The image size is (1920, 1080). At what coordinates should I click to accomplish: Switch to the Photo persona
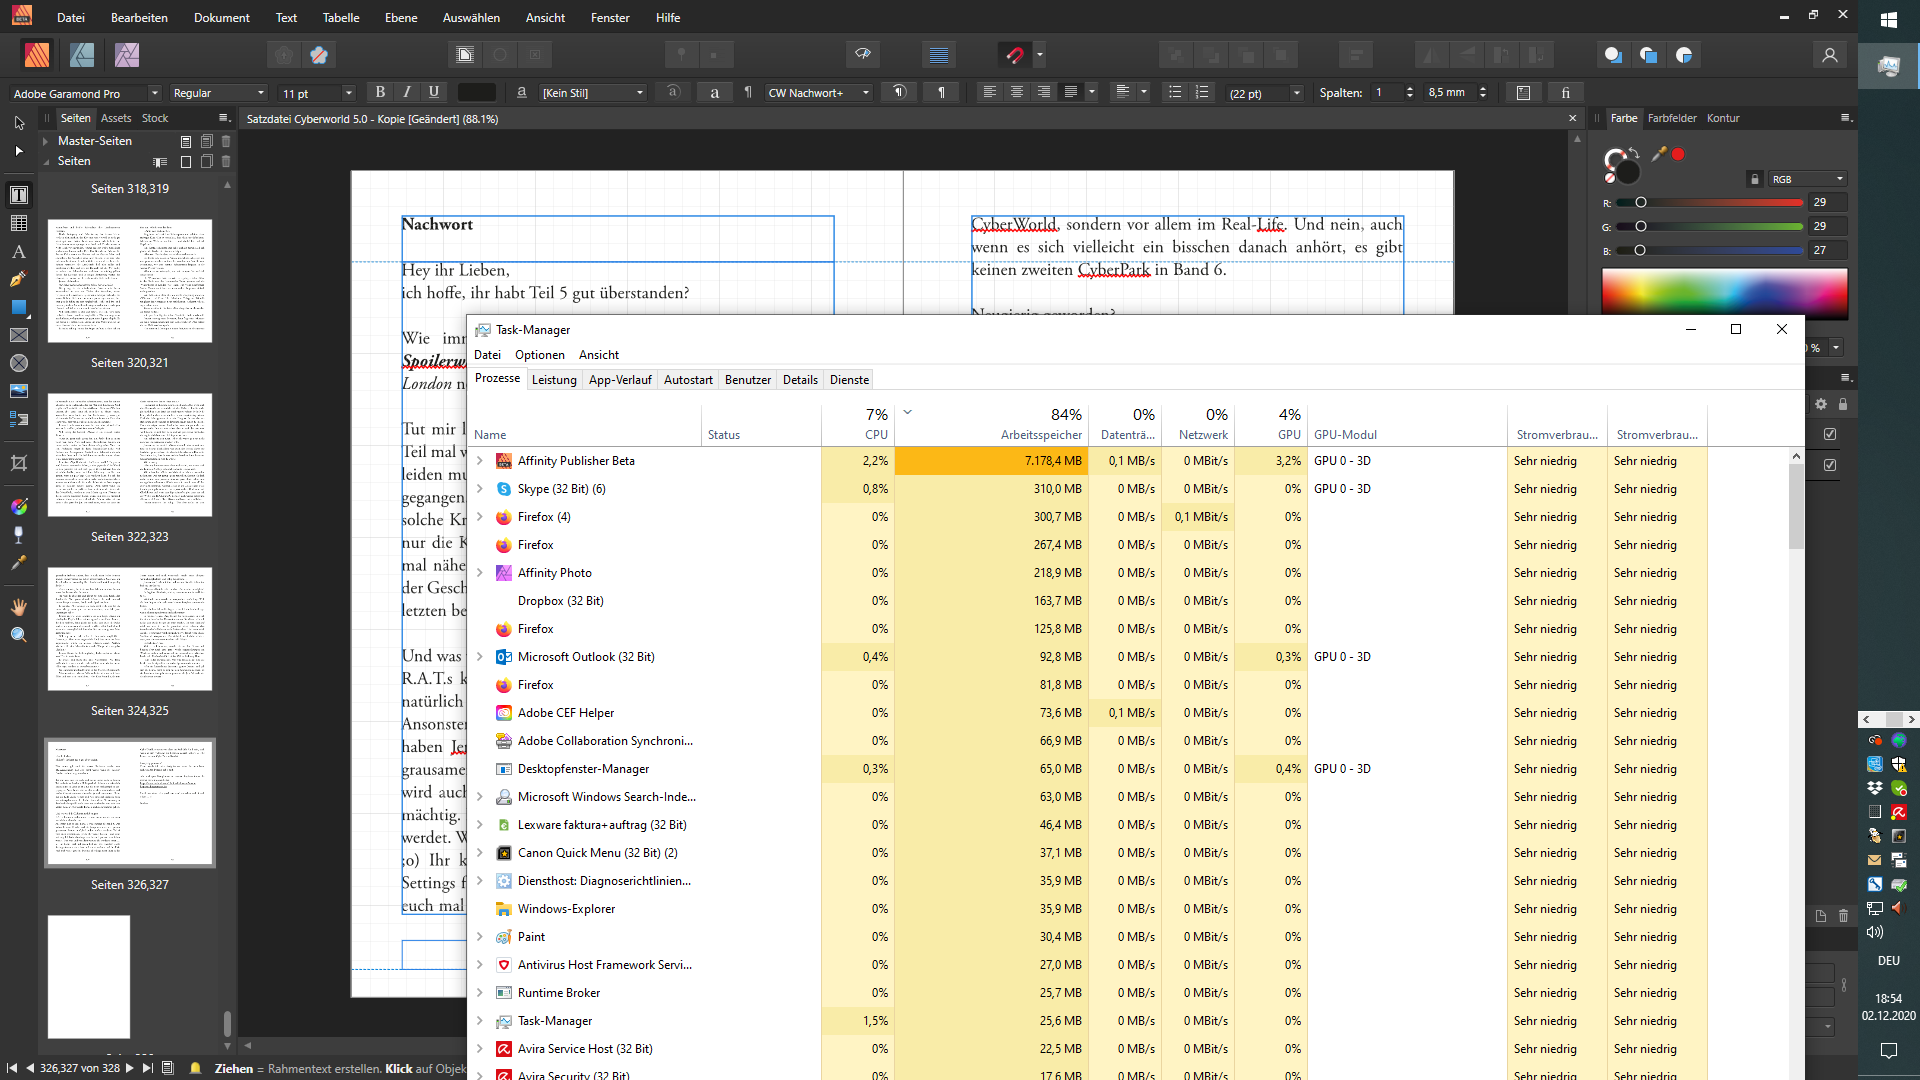click(x=127, y=55)
